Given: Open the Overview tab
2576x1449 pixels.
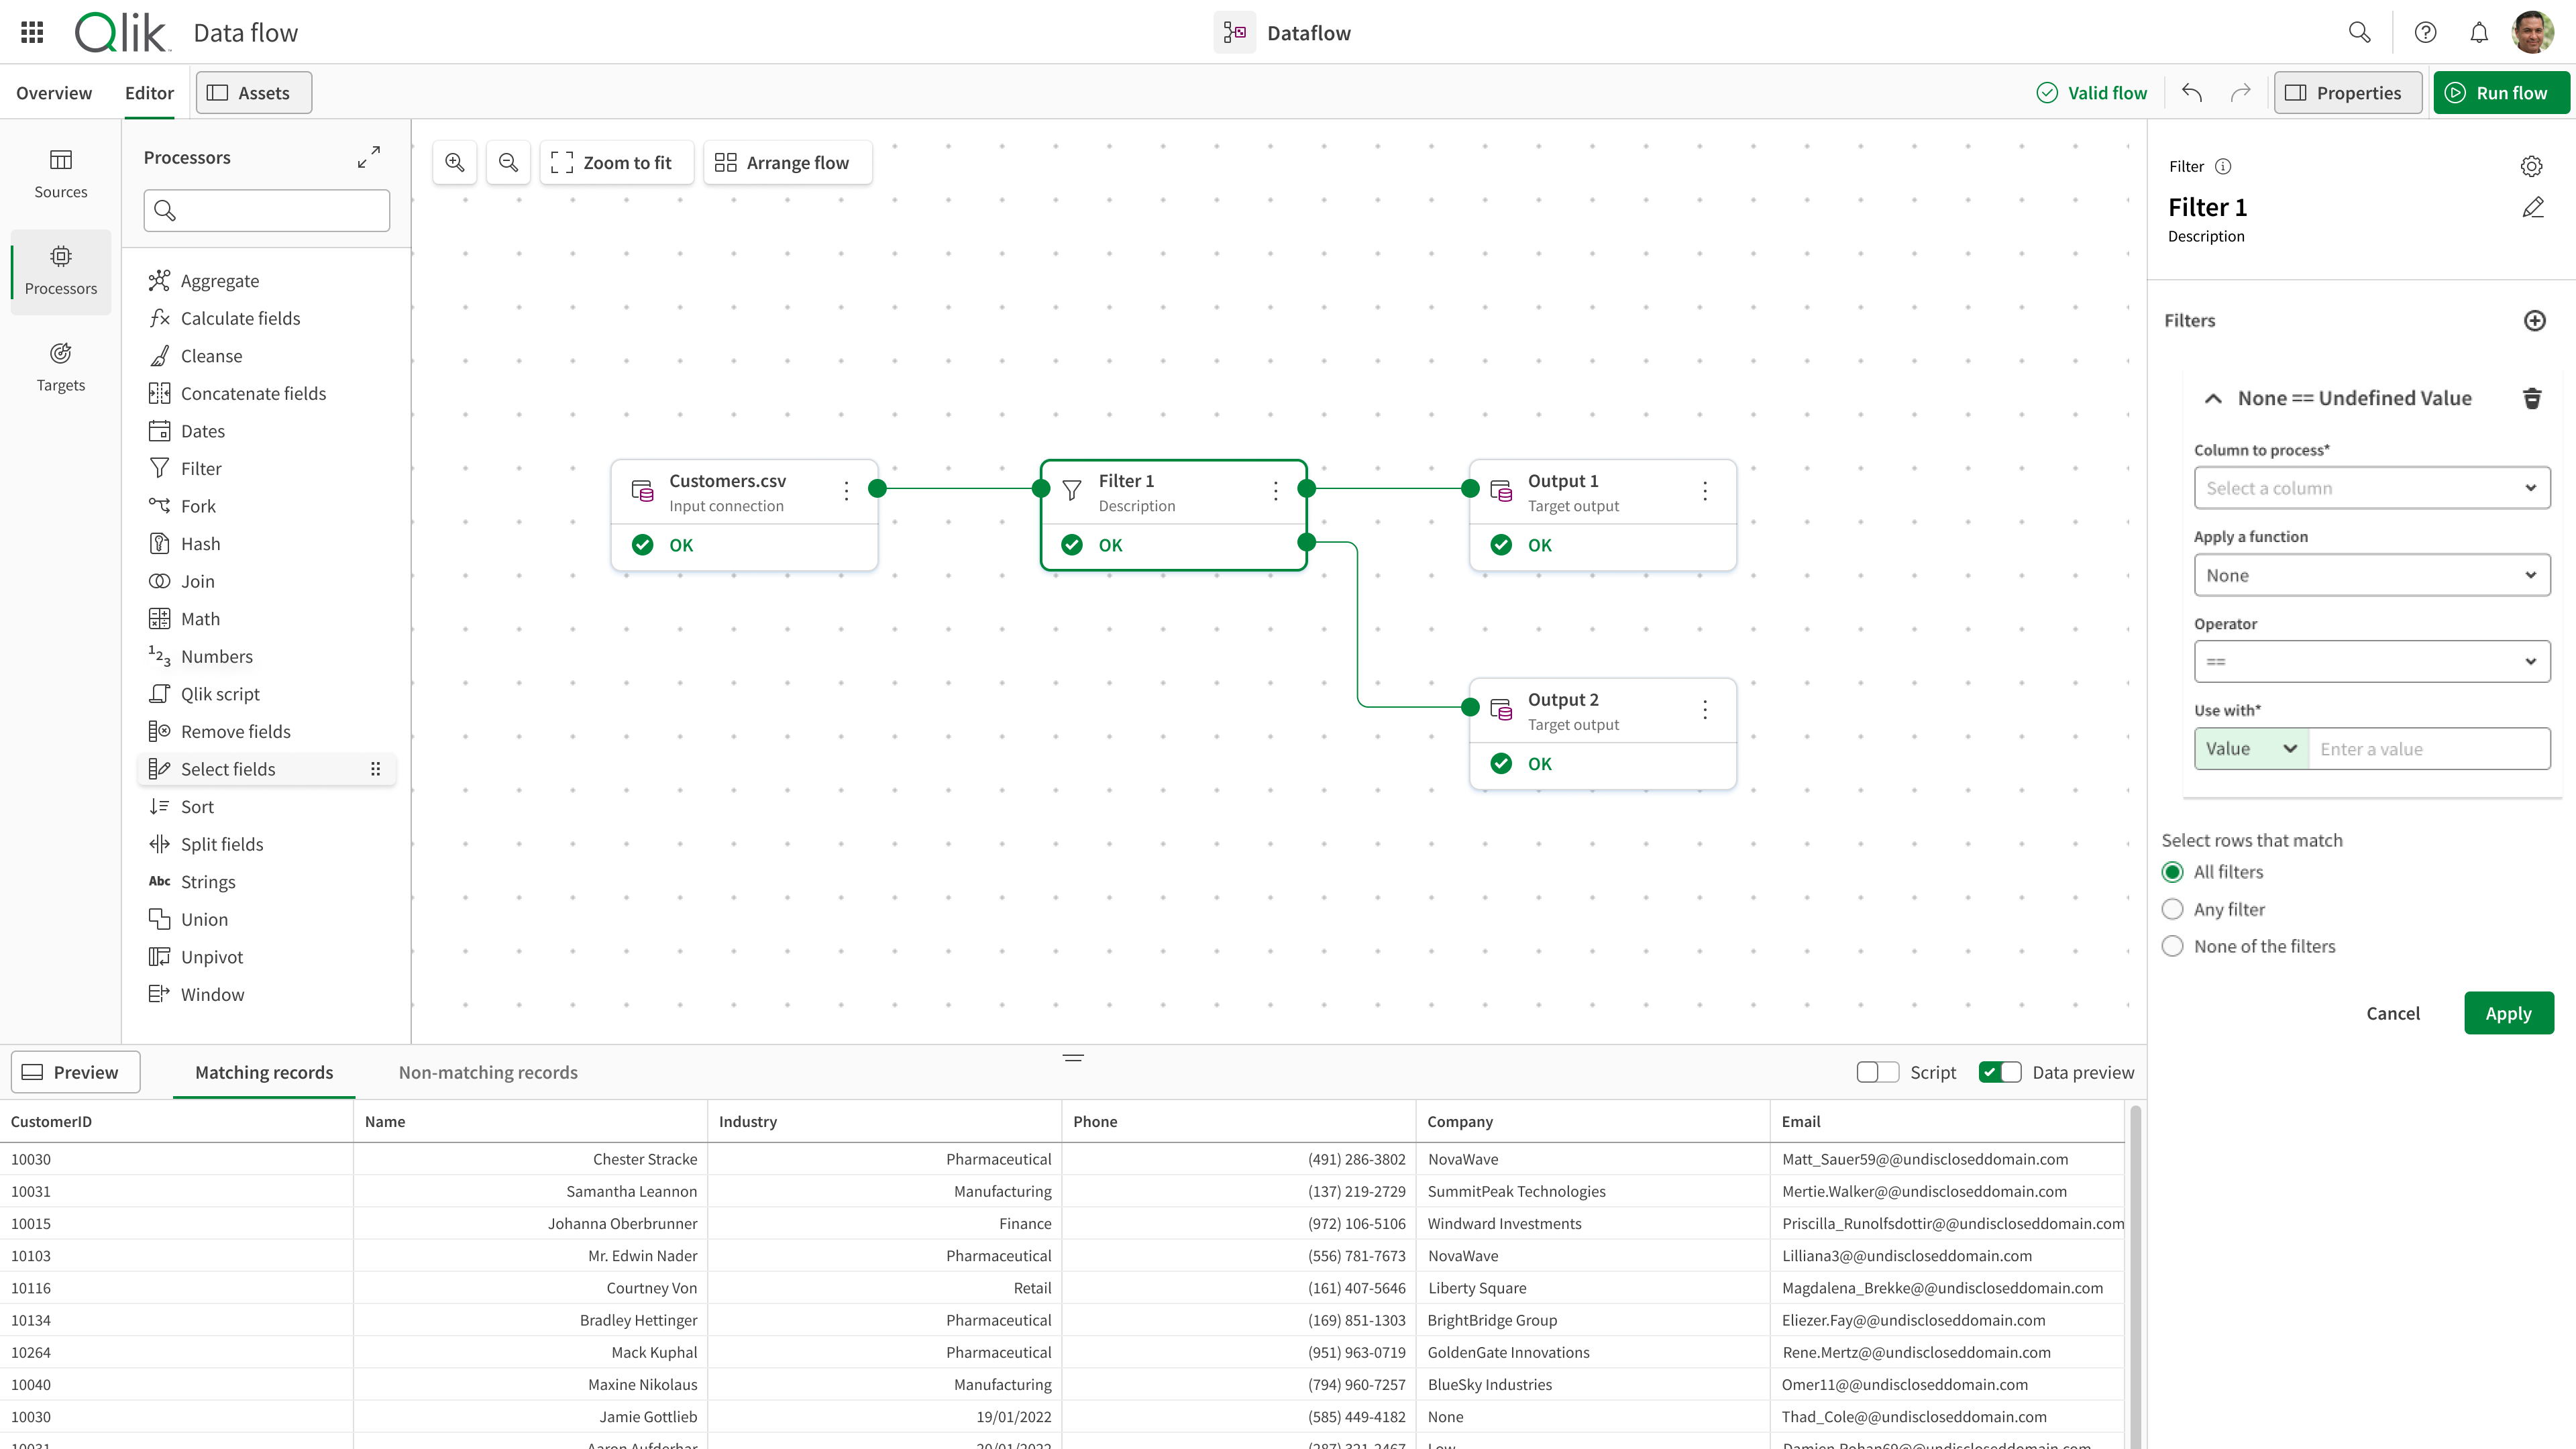Looking at the screenshot, I should pyautogui.click(x=54, y=92).
